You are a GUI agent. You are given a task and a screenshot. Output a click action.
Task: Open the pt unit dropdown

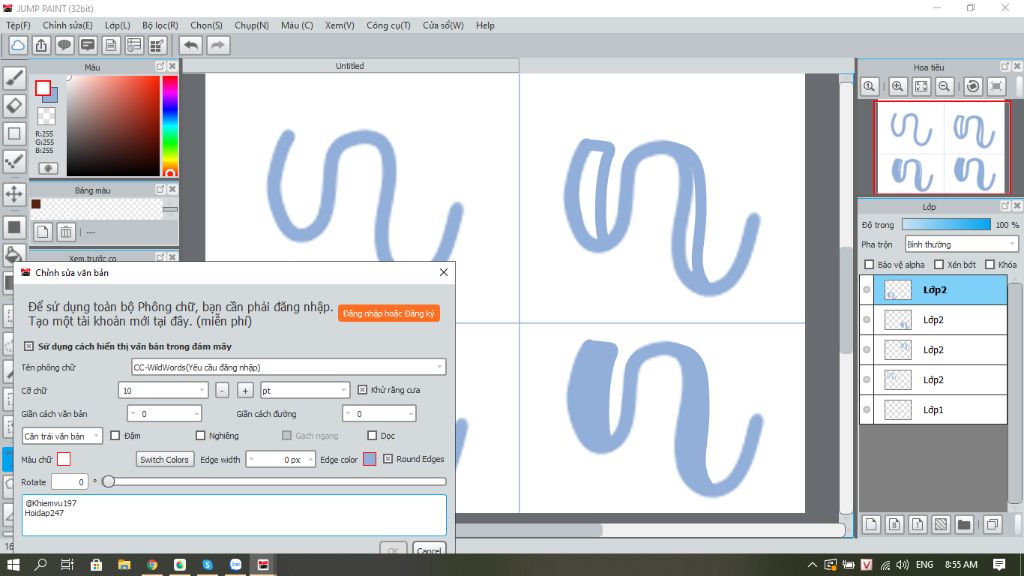coord(304,391)
